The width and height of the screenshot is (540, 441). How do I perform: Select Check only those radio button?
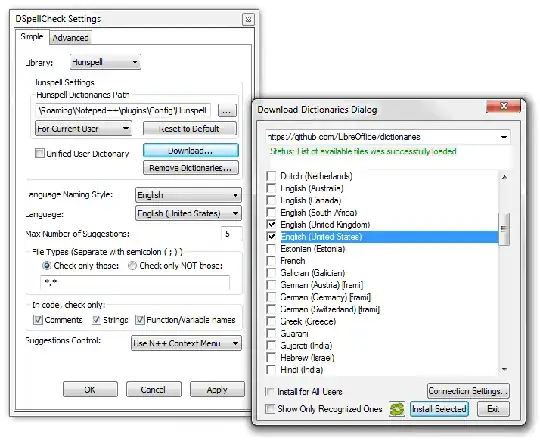tap(46, 266)
